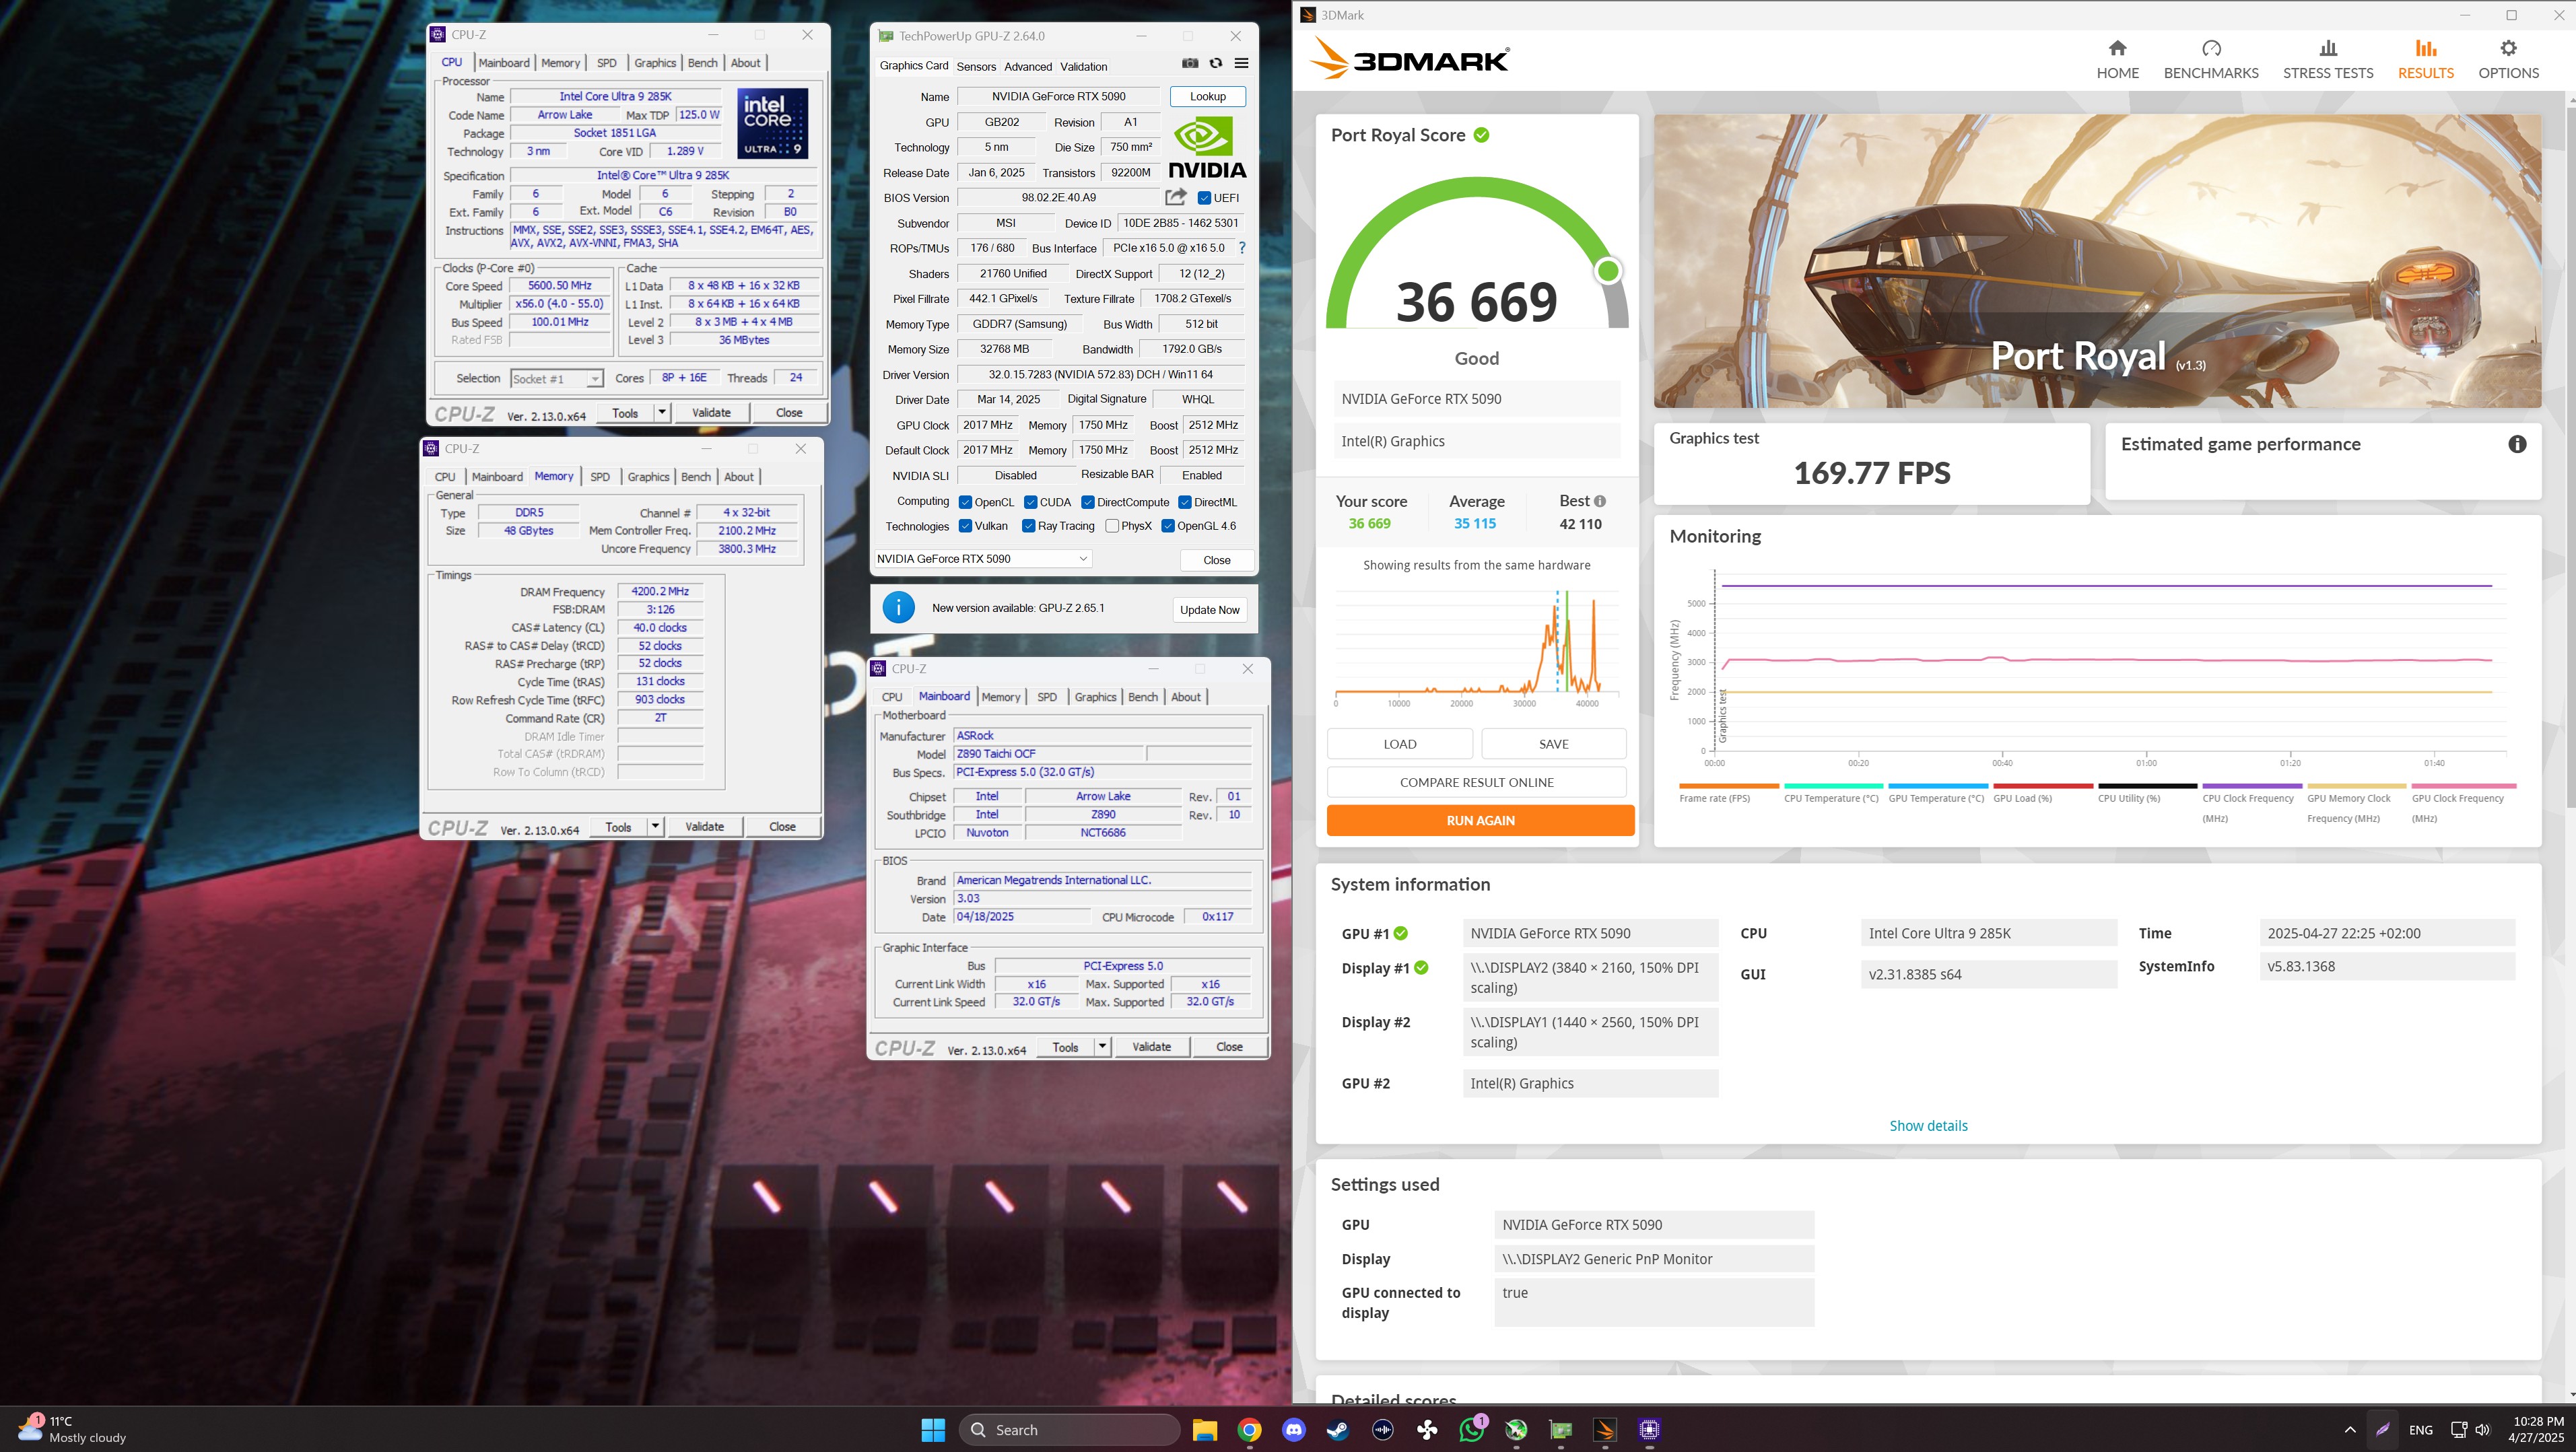Click the fan control icon in the taskbar
The width and height of the screenshot is (2576, 1452).
pos(1428,1430)
